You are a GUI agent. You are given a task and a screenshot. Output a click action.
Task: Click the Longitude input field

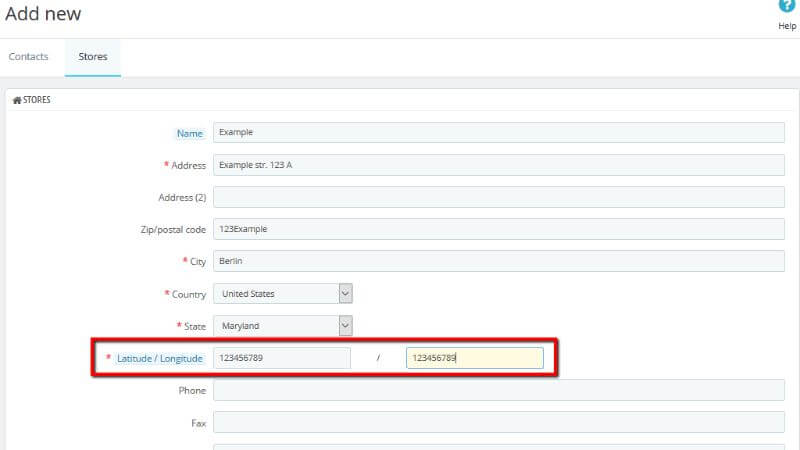coord(474,358)
